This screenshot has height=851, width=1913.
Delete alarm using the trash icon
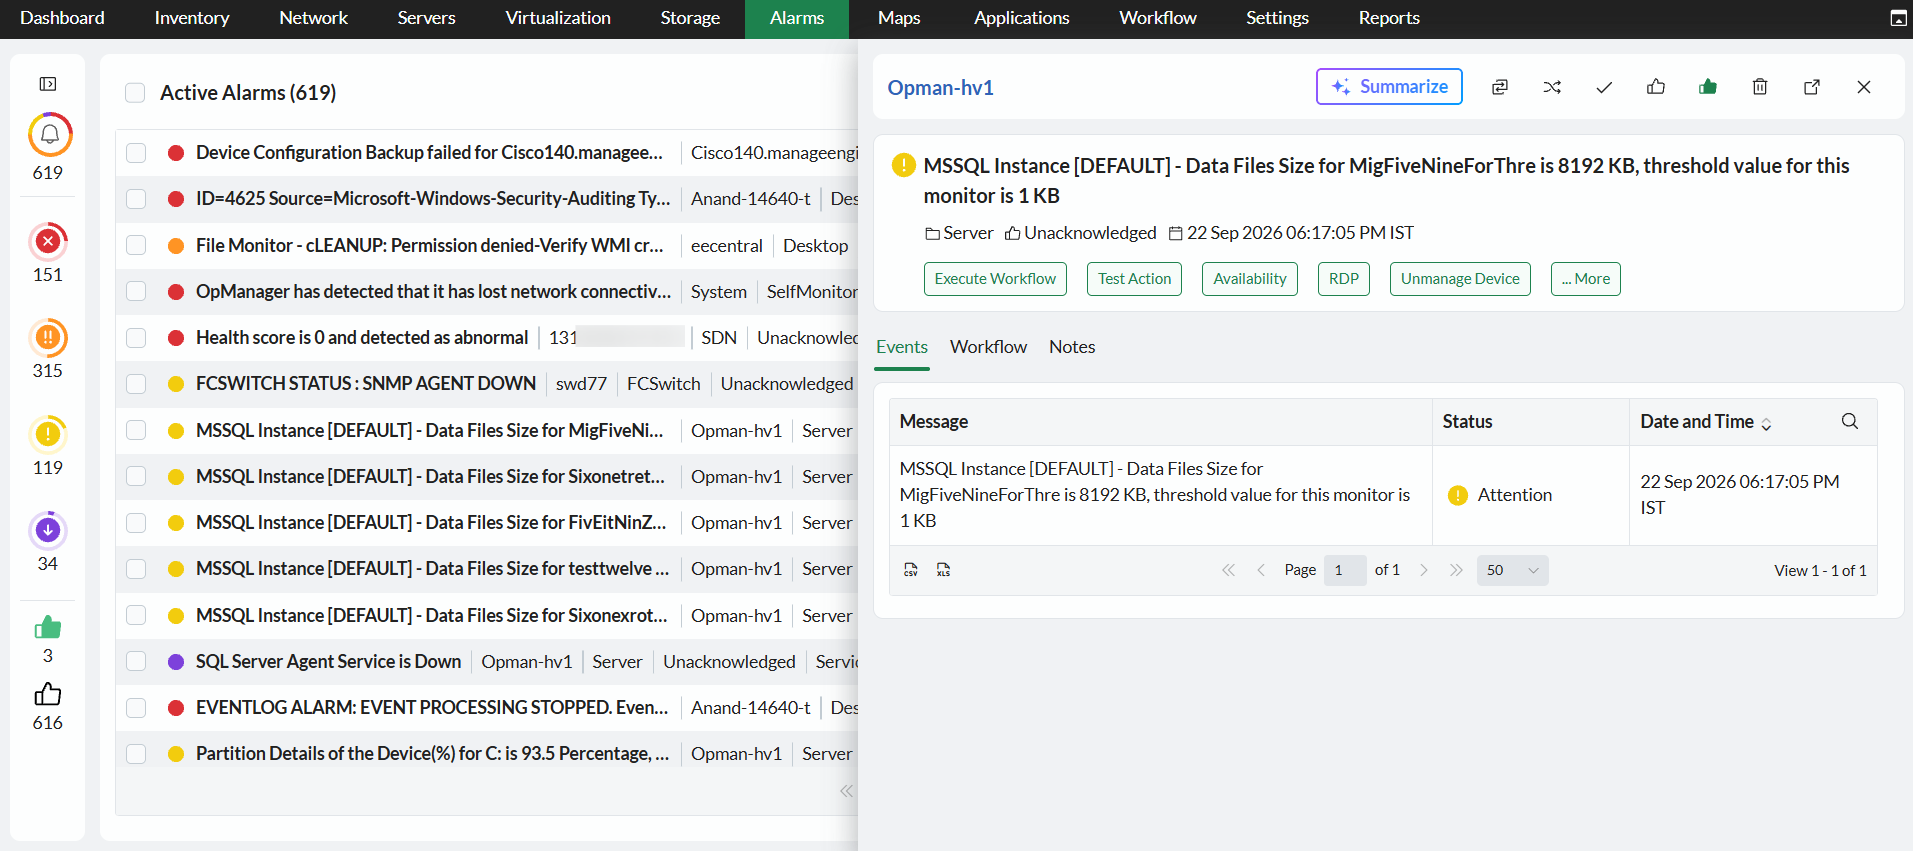pos(1760,87)
